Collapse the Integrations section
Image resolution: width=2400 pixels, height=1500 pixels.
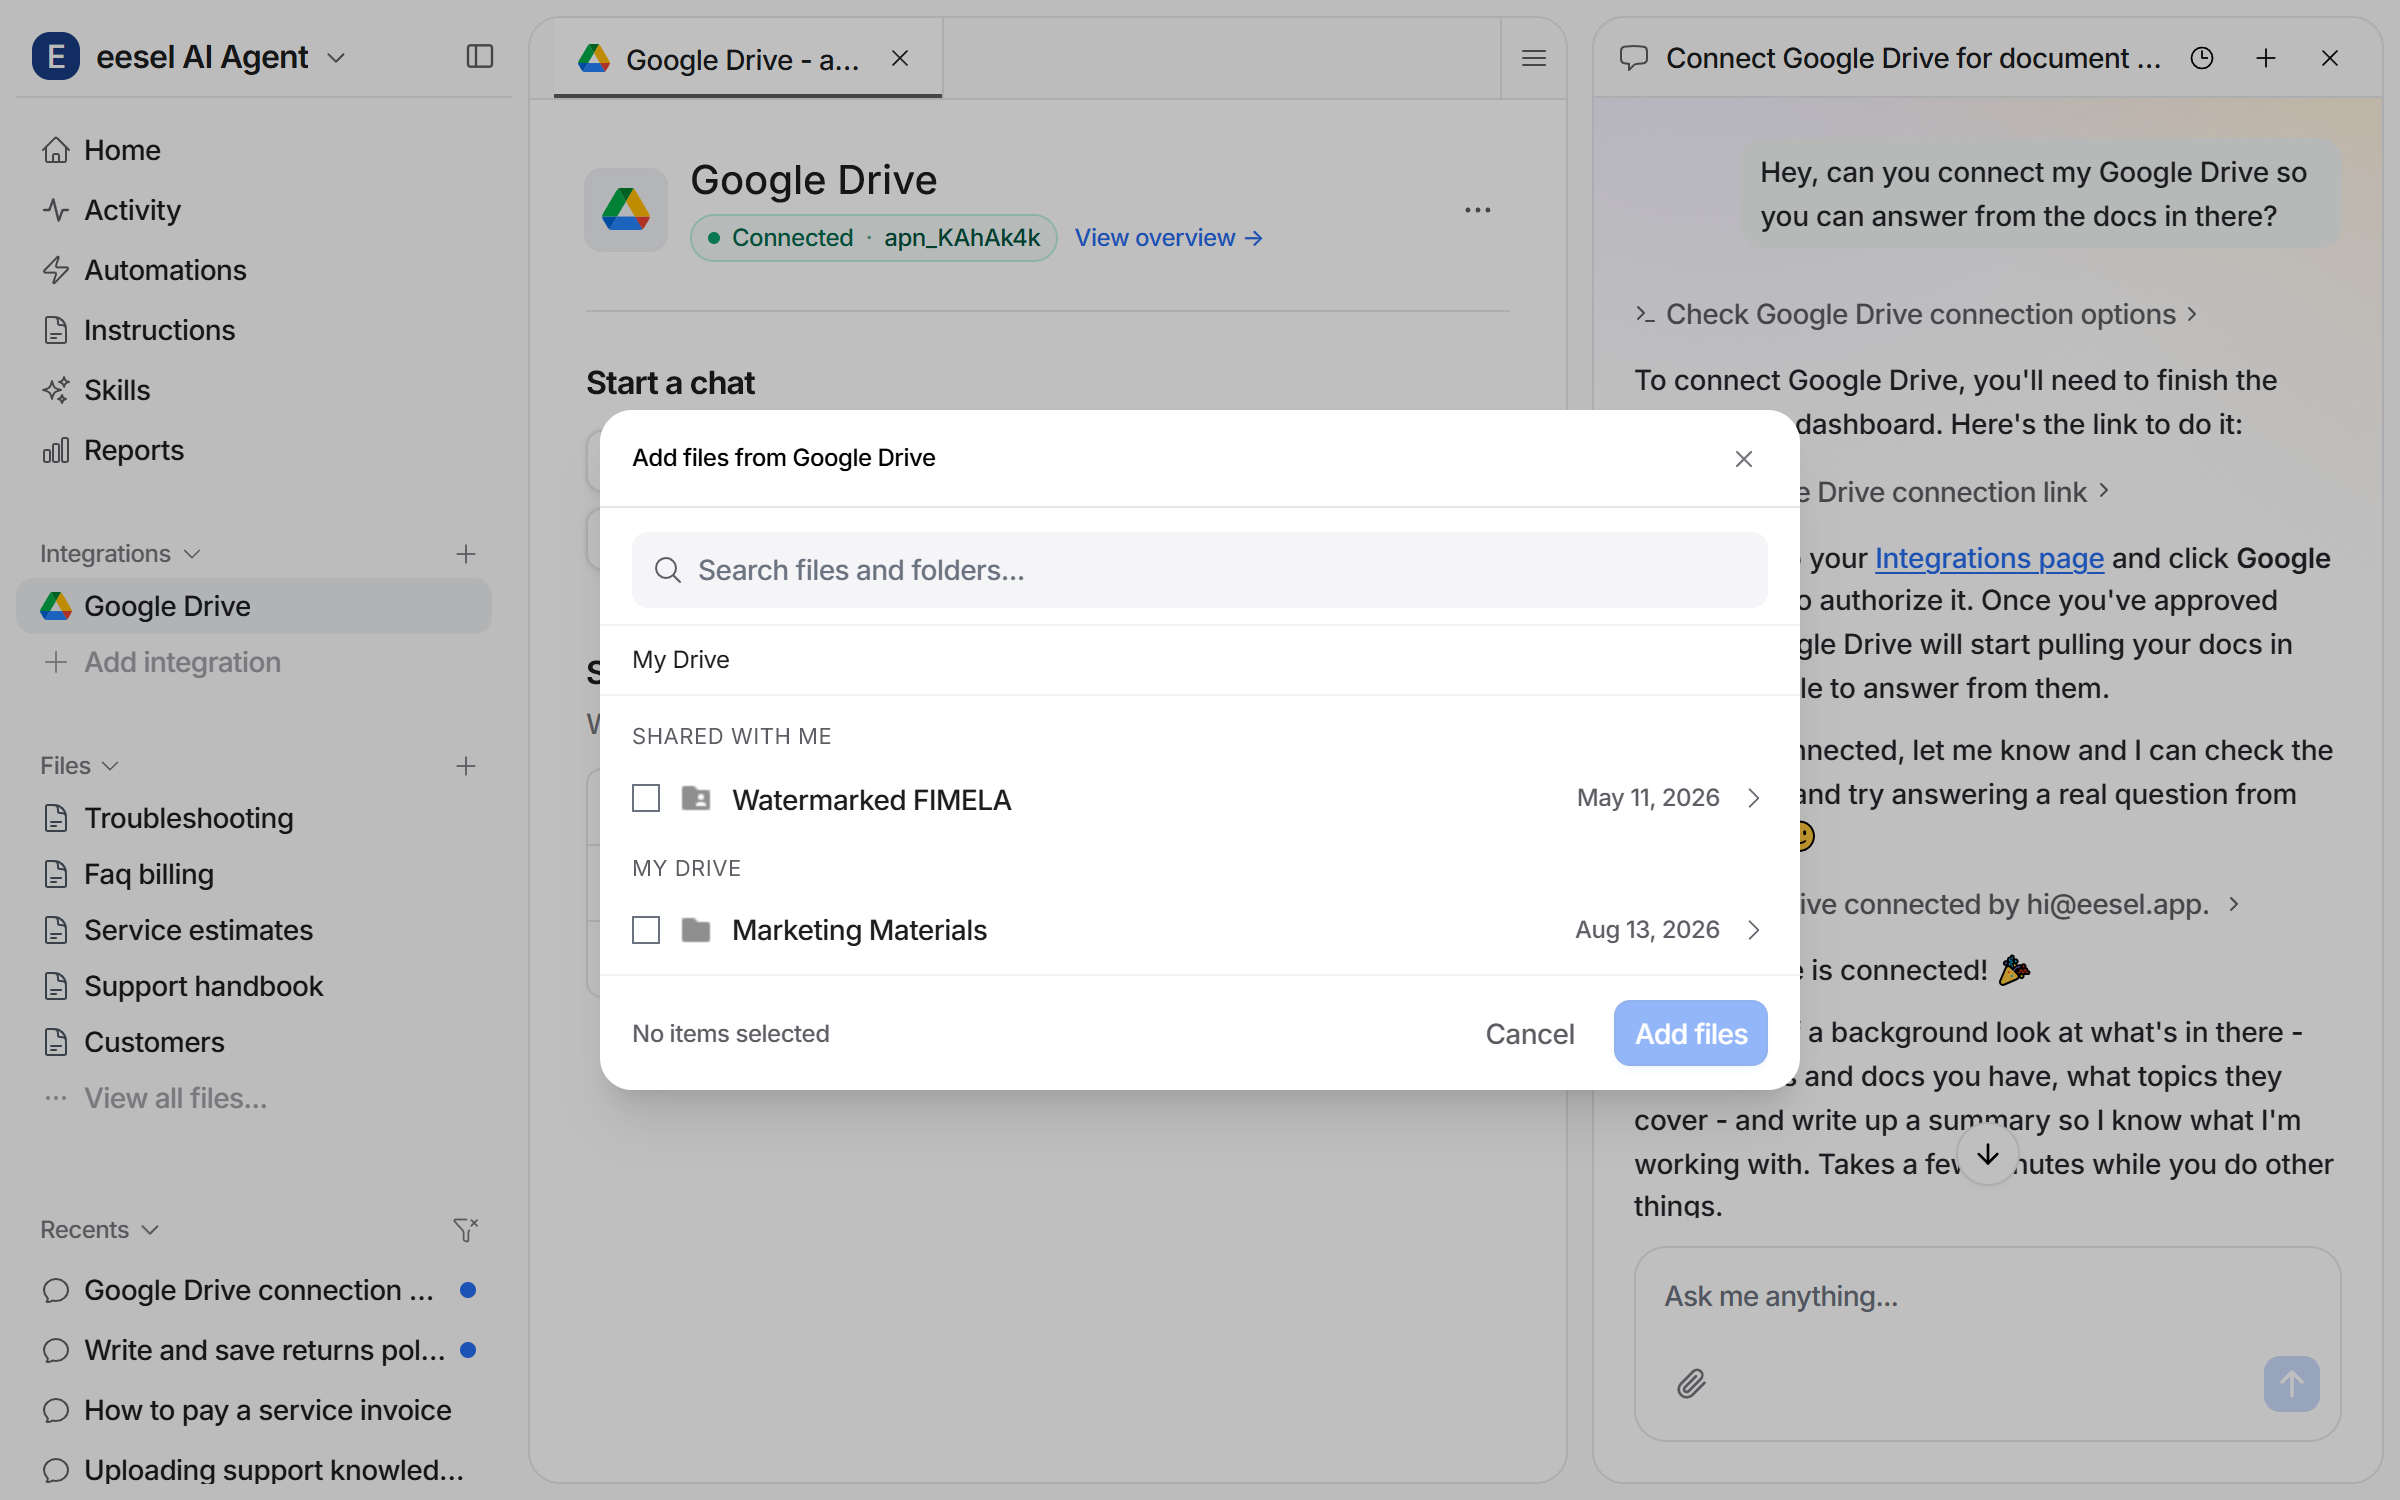point(121,554)
